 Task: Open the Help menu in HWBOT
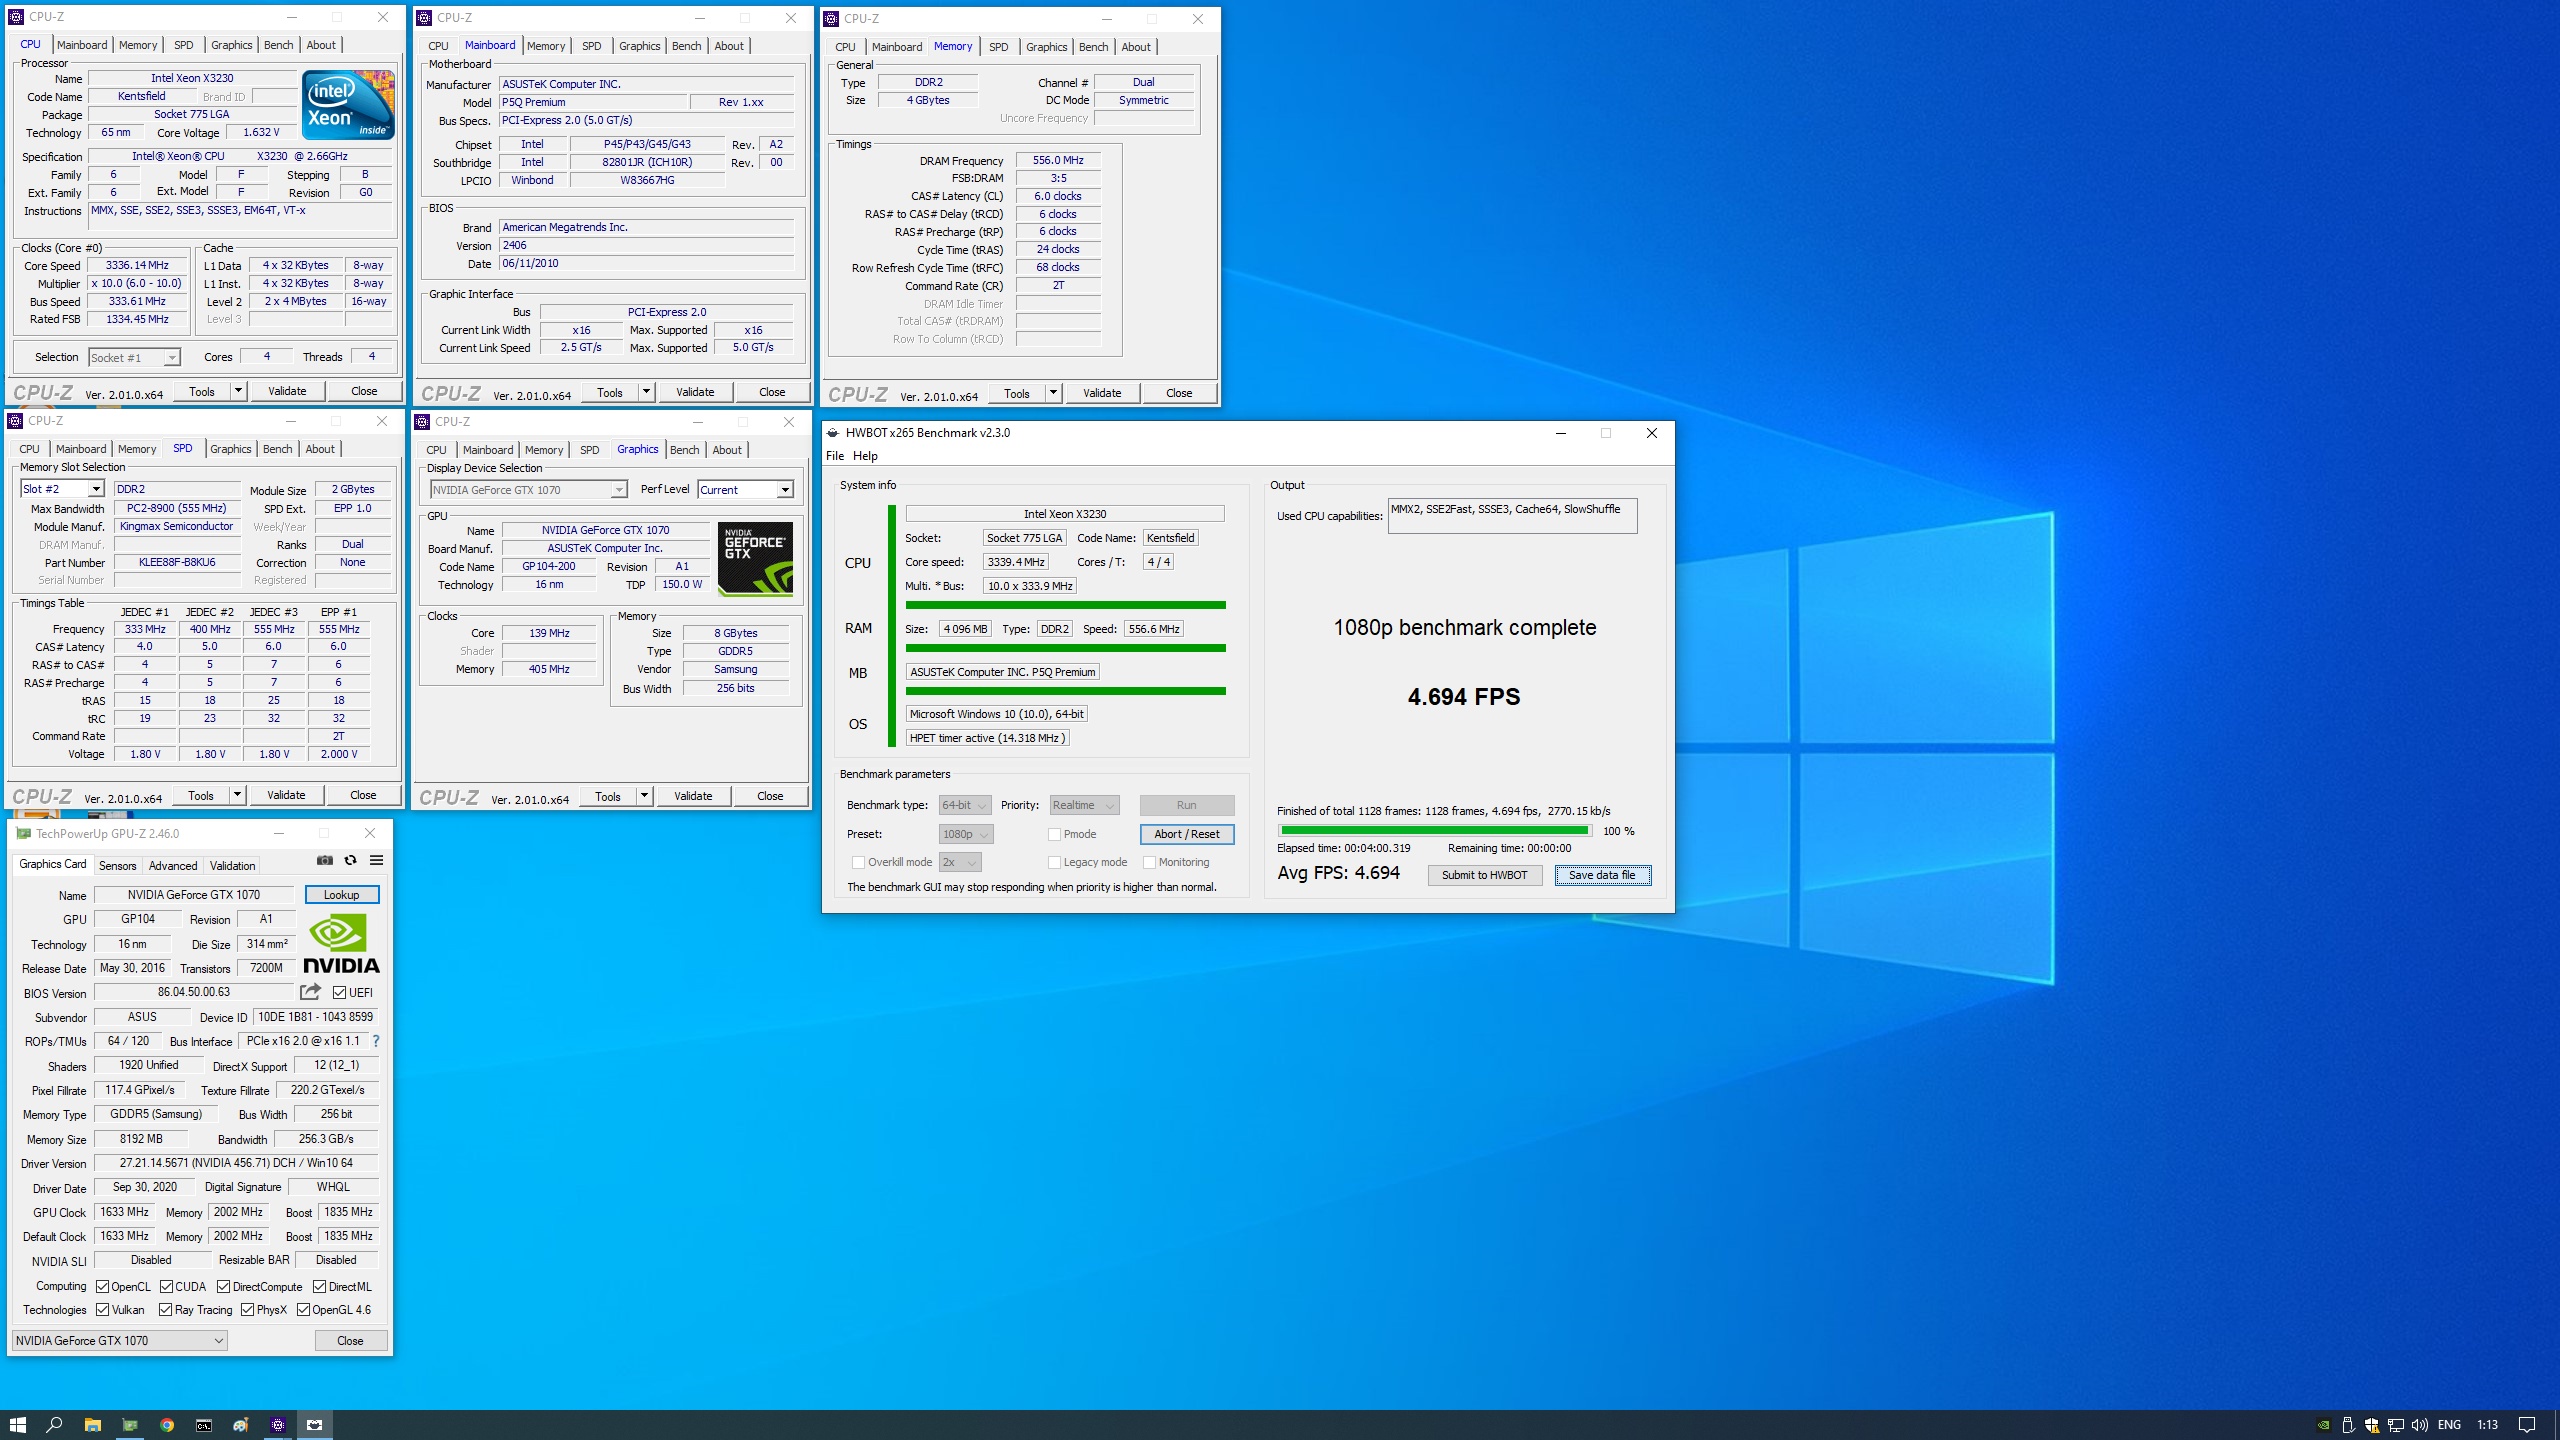(865, 456)
